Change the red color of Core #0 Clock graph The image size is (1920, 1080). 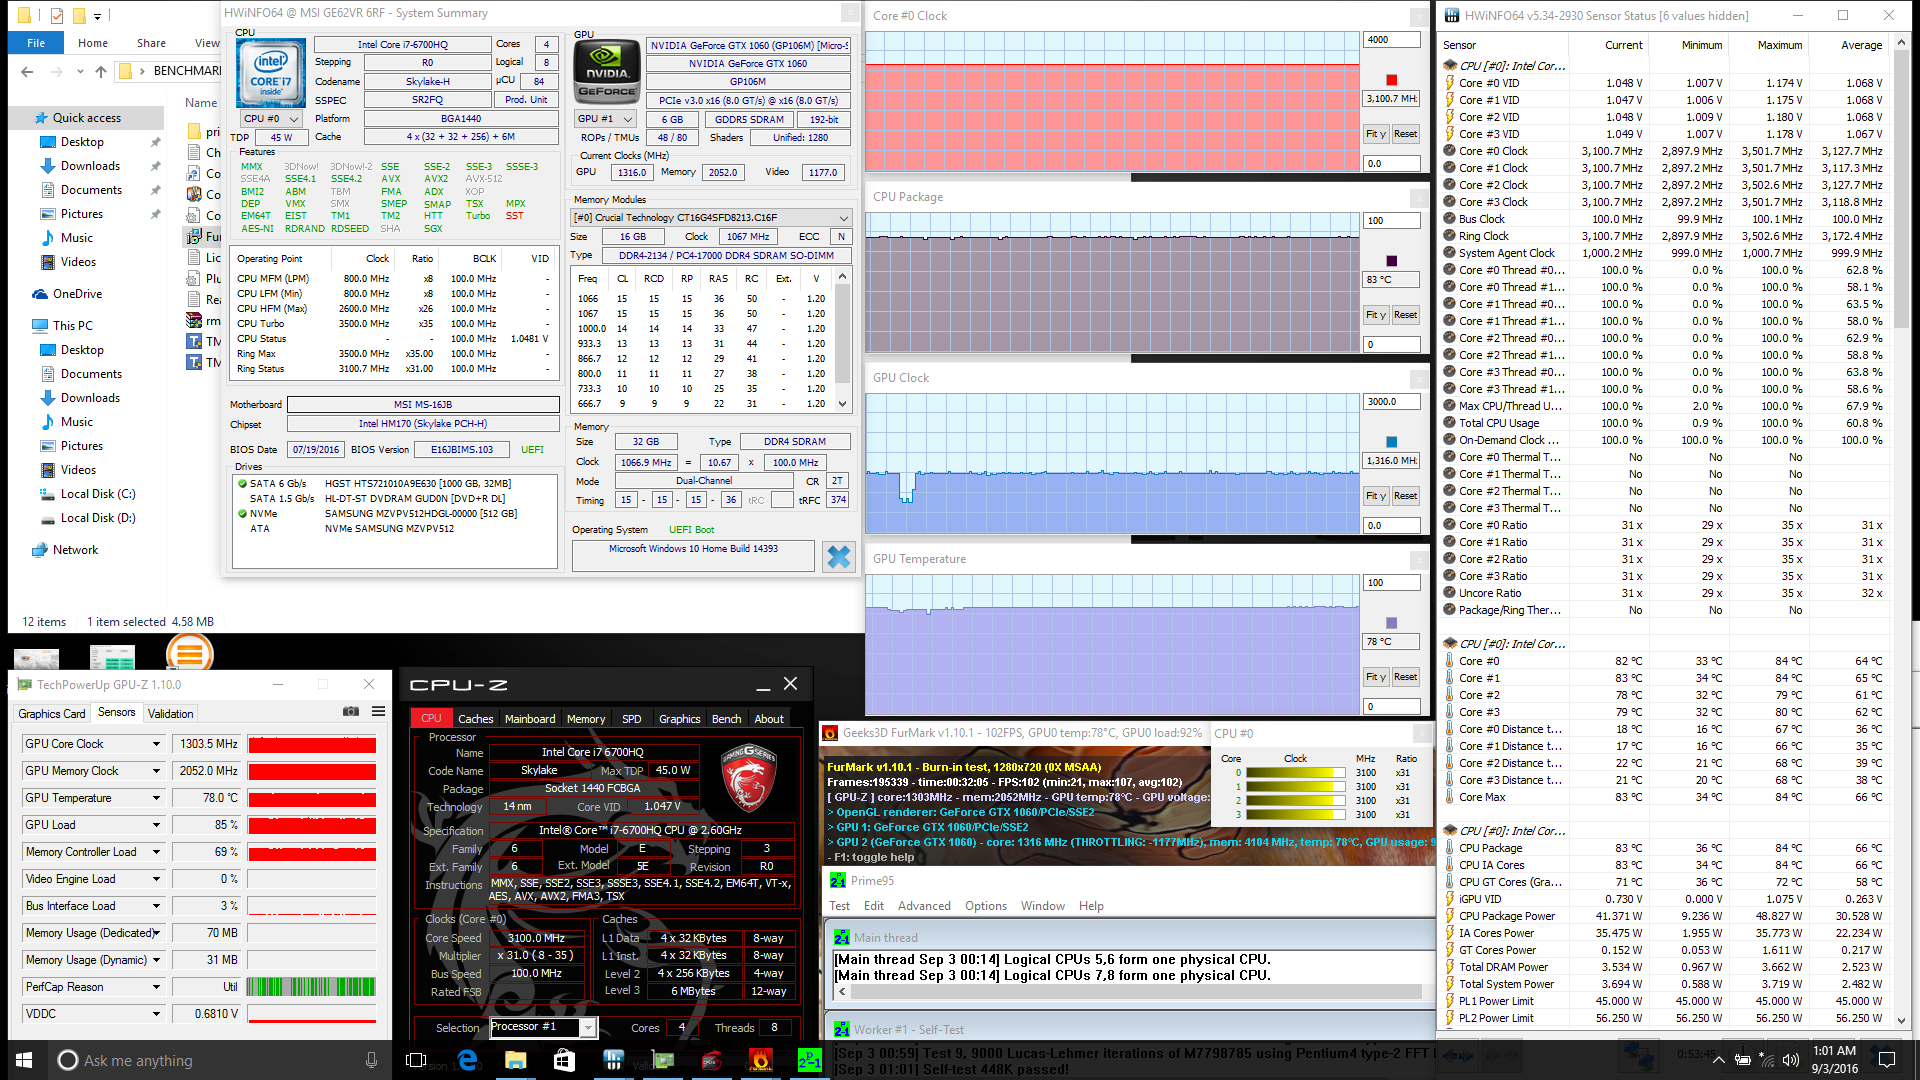(1391, 80)
